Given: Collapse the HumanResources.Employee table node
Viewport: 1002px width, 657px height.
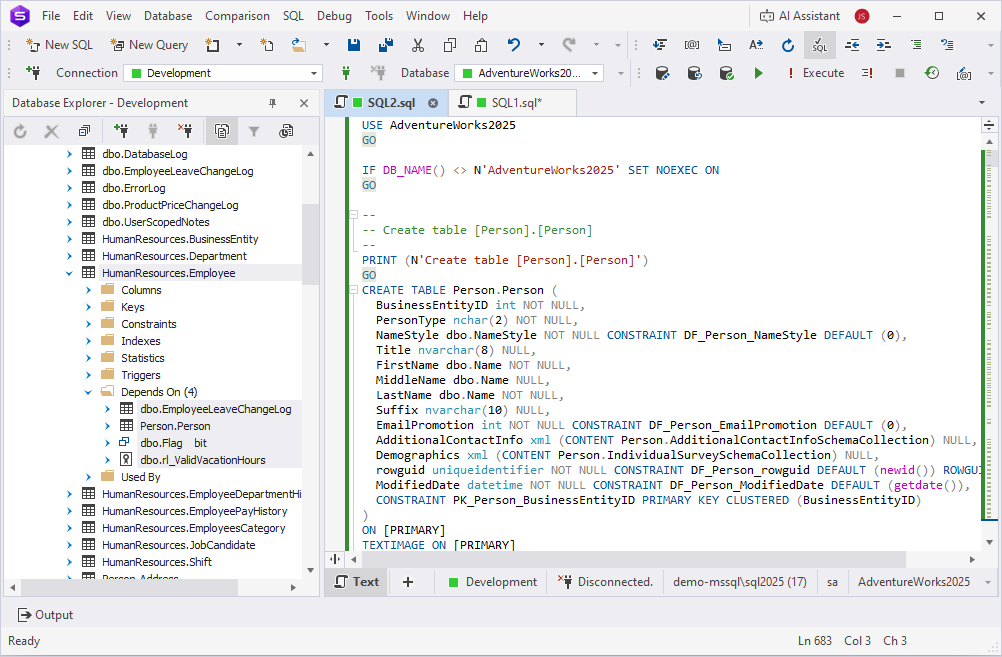Looking at the screenshot, I should click(69, 273).
